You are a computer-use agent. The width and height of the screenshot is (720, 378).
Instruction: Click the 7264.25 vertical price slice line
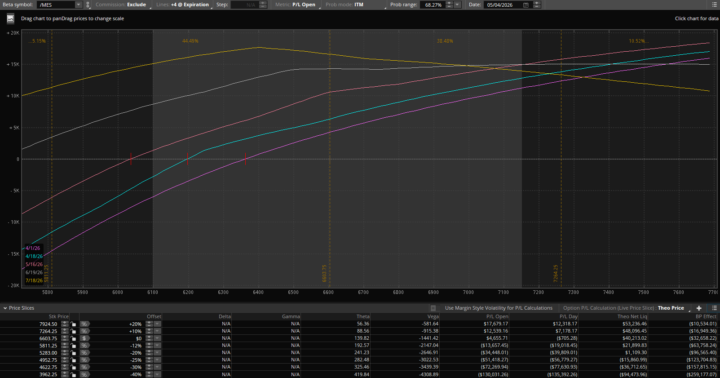(561, 158)
